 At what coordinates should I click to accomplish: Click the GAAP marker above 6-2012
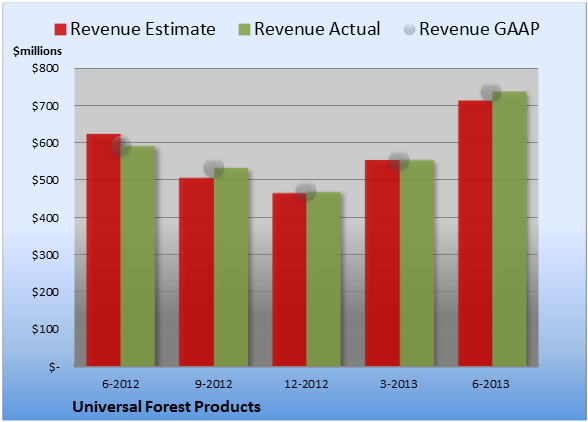121,146
